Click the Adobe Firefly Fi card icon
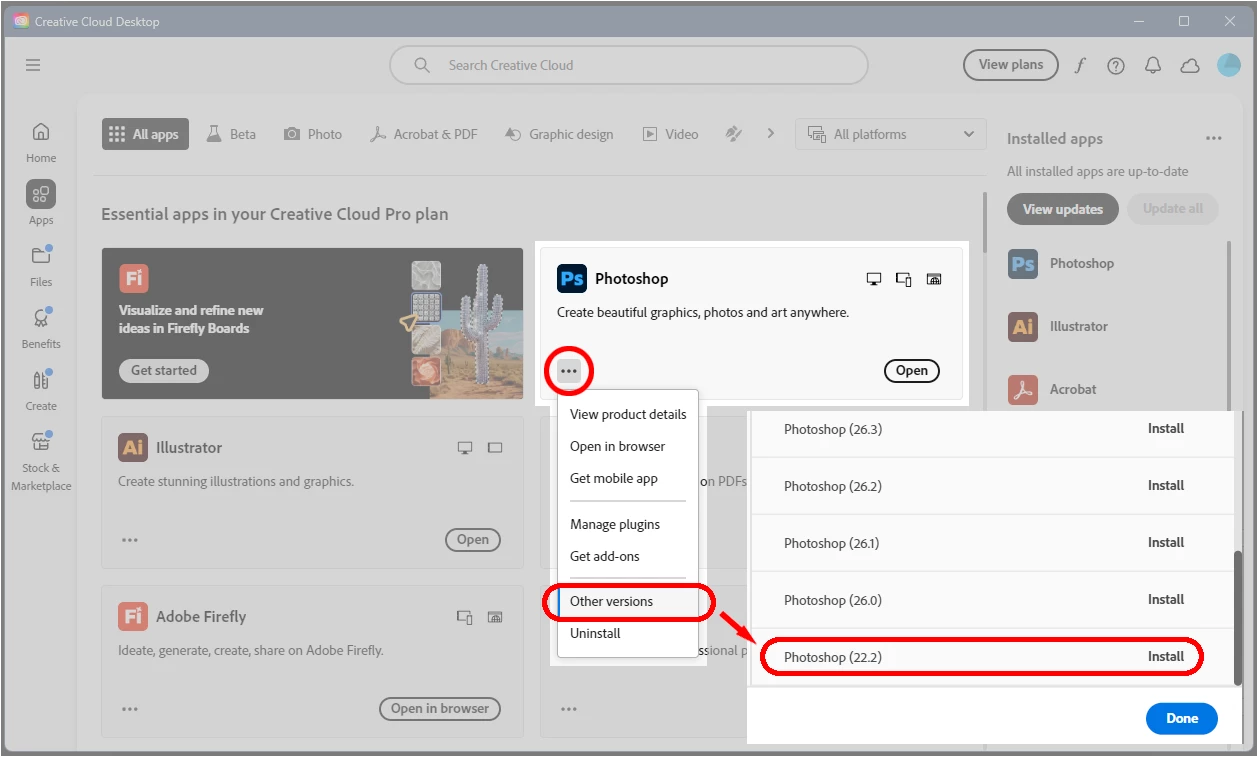Image resolution: width=1258 pixels, height=757 pixels. pyautogui.click(x=133, y=616)
